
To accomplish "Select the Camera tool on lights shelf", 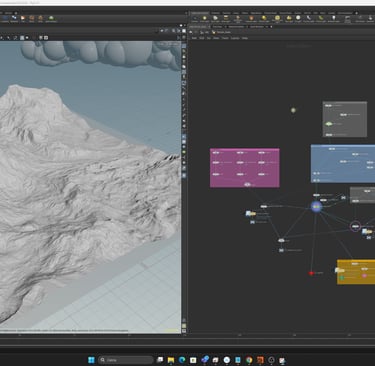I will [x=195, y=18].
